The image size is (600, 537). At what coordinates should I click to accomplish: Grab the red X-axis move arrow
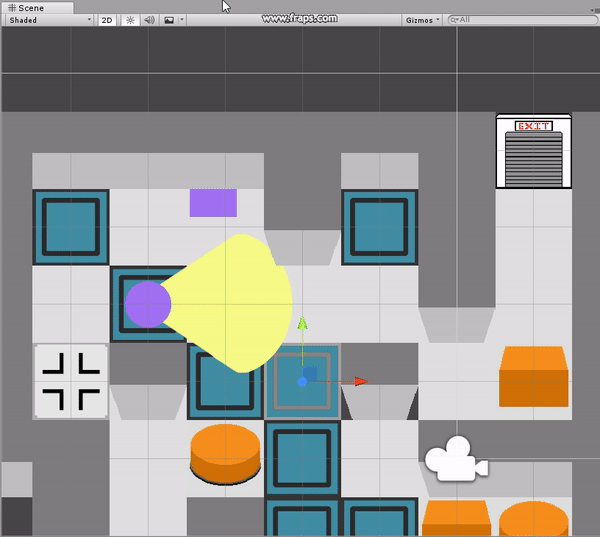361,381
